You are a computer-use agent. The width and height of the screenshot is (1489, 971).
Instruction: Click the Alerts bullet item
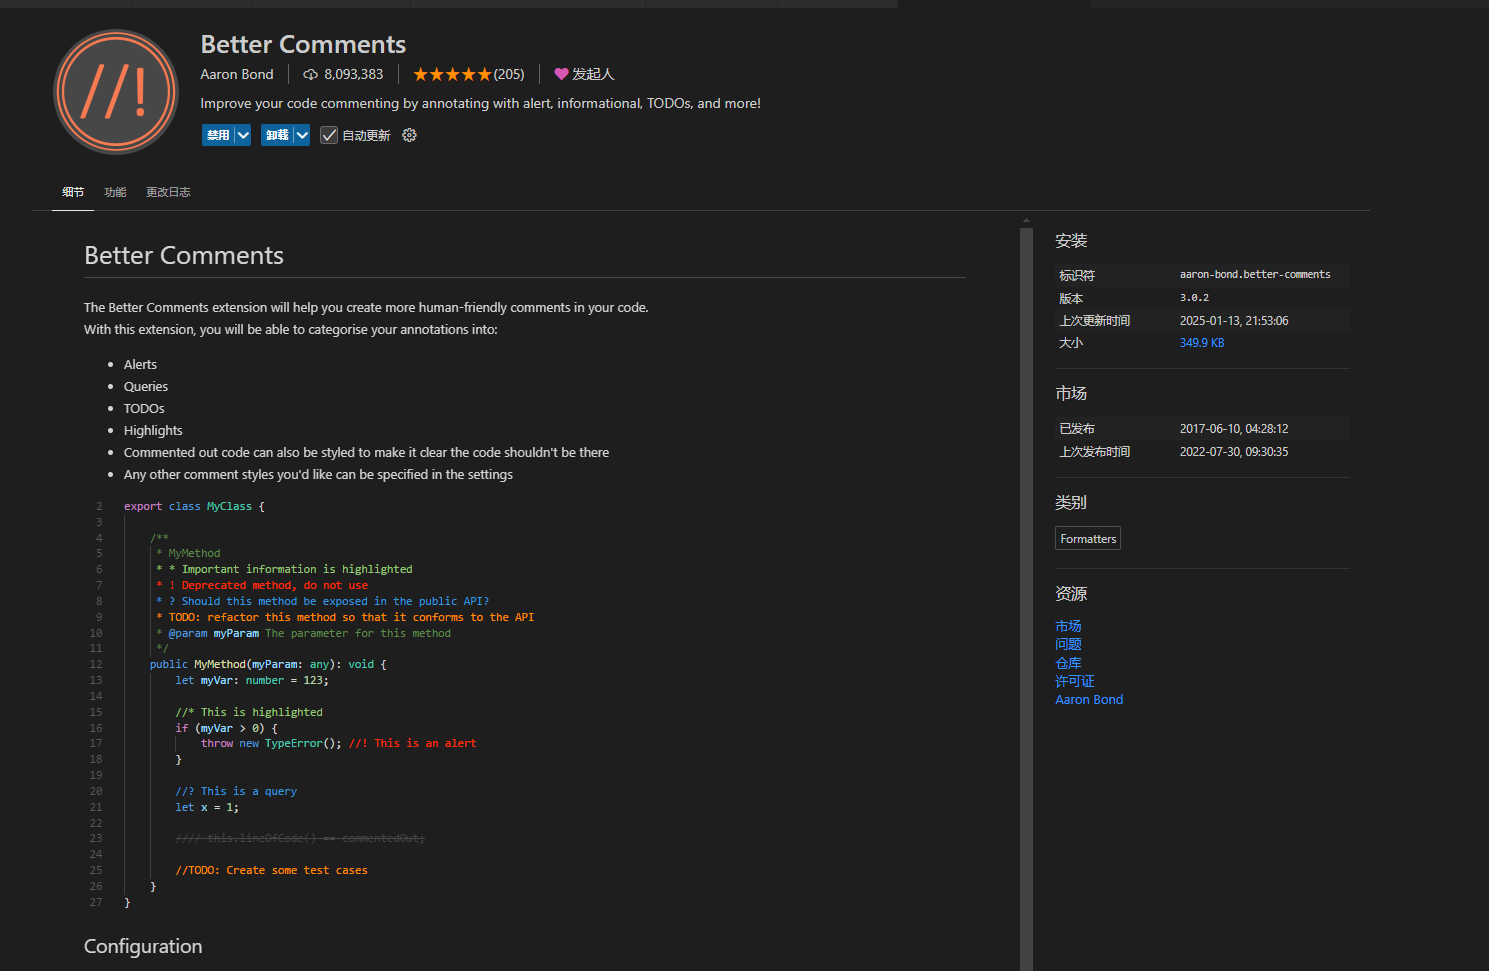pyautogui.click(x=140, y=365)
